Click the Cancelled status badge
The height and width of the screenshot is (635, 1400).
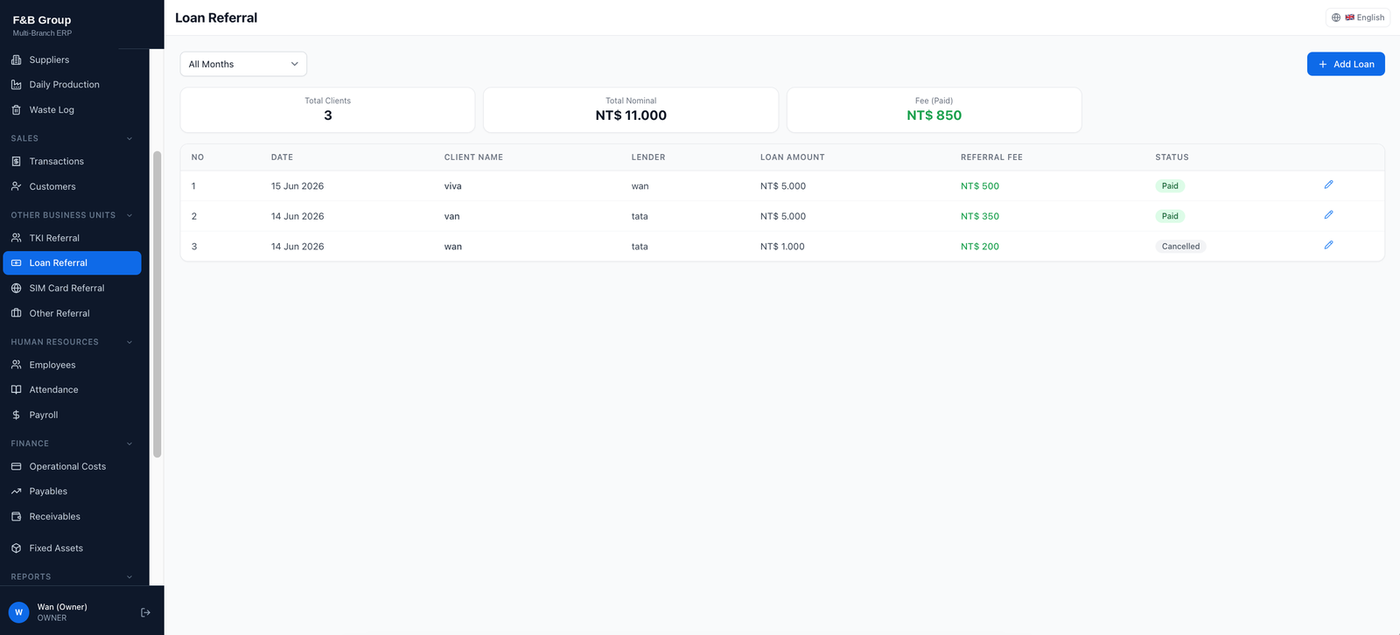1181,246
